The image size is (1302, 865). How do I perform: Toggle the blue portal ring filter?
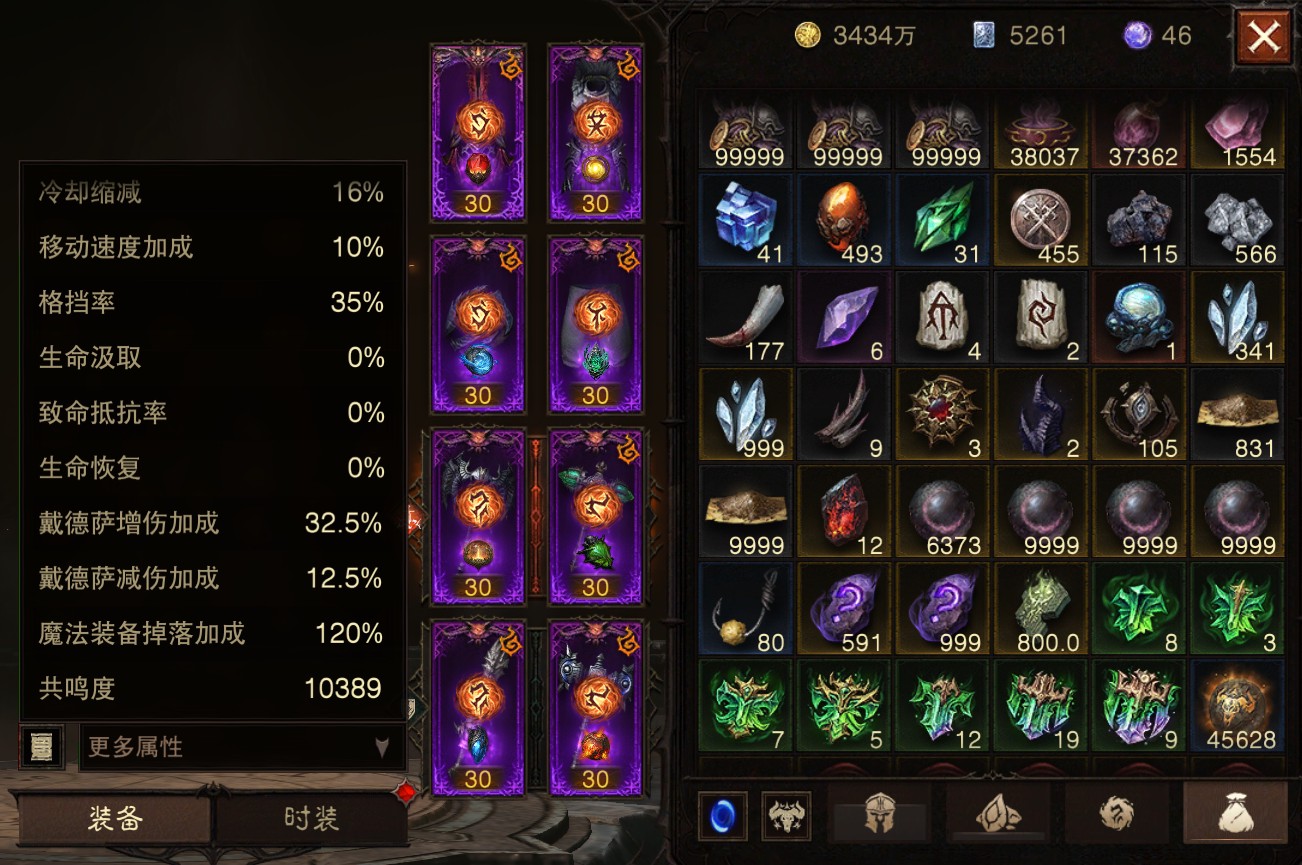click(722, 816)
